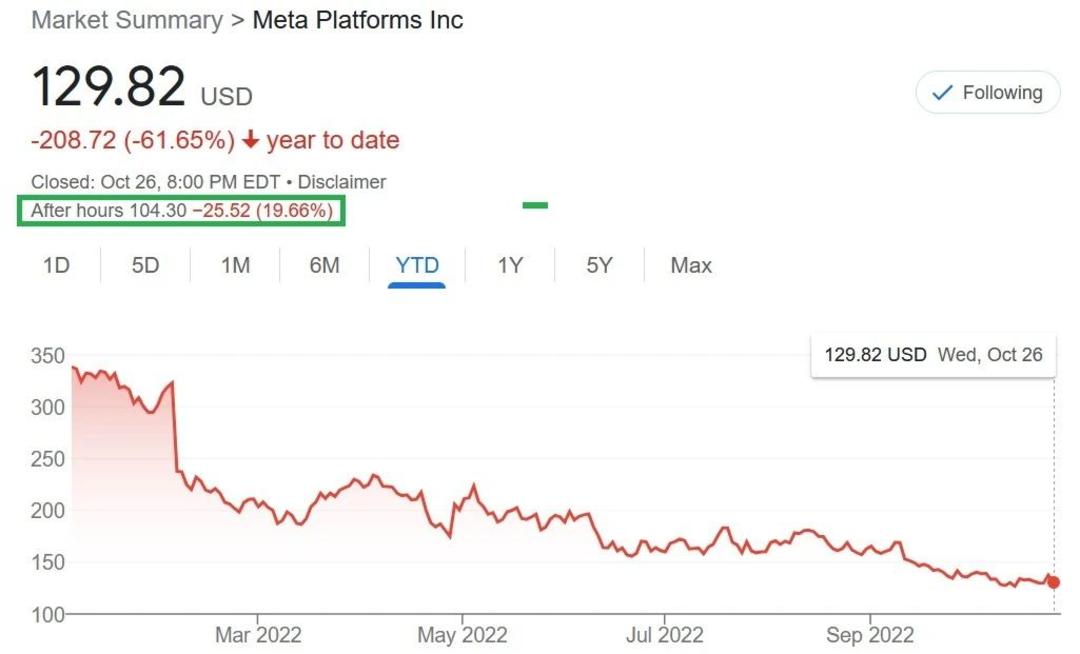
Task: Open the Disclaimer link
Action: 342,182
